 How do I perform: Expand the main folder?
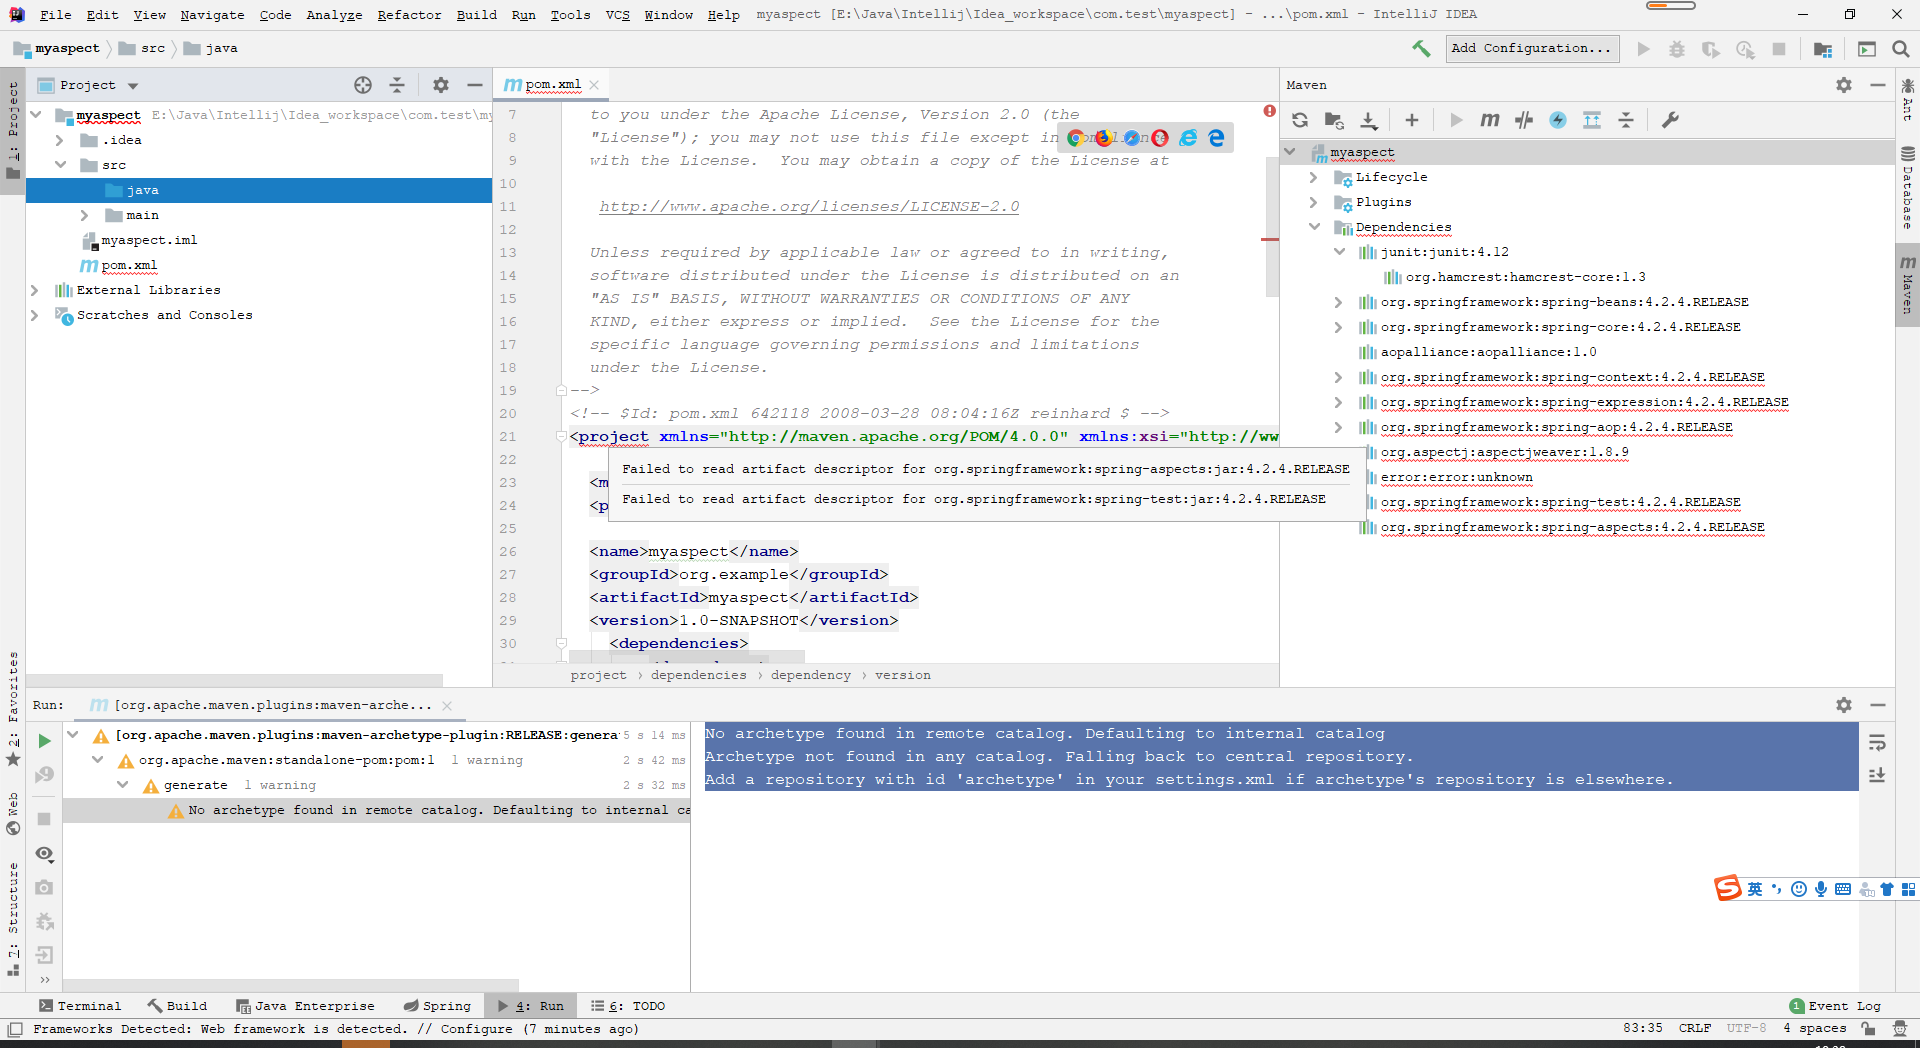85,215
